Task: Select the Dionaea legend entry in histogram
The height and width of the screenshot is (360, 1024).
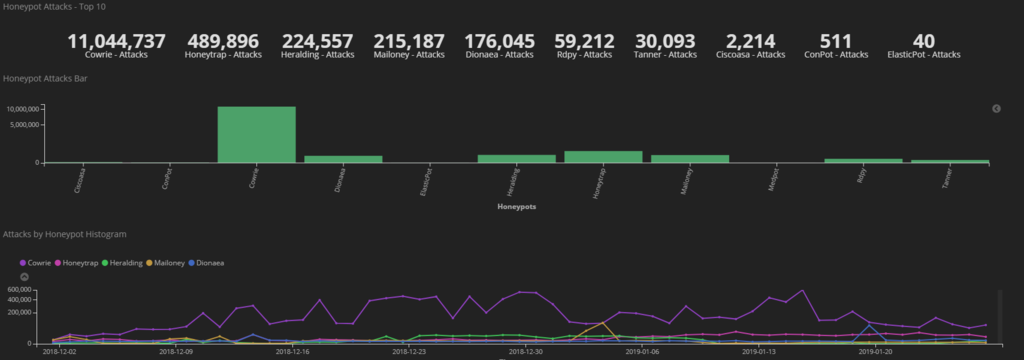Action: click(206, 263)
